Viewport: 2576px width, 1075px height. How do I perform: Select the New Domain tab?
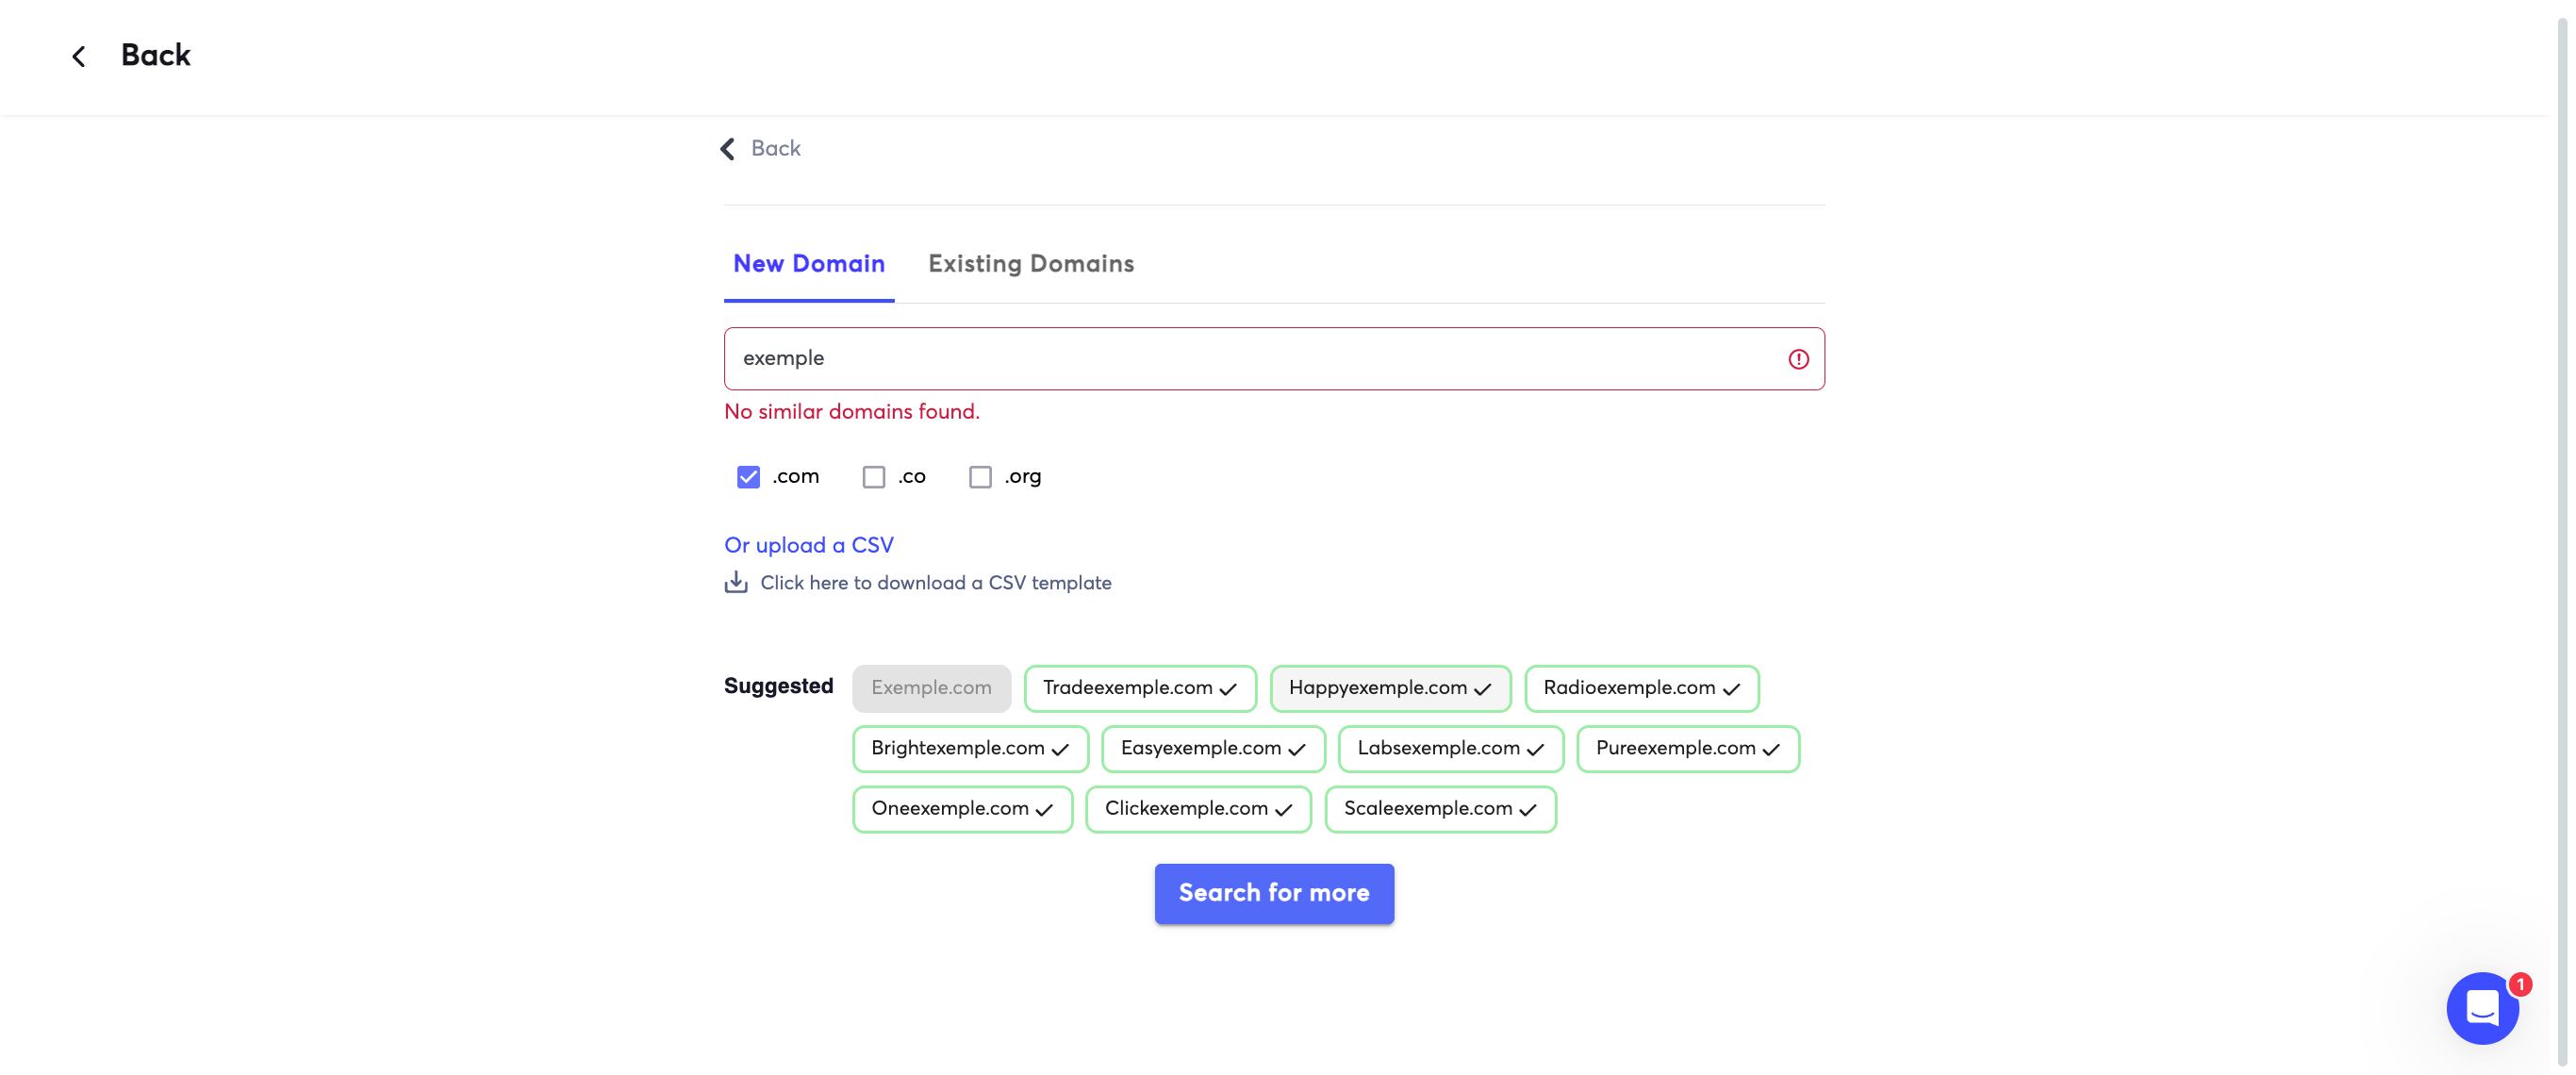point(808,264)
